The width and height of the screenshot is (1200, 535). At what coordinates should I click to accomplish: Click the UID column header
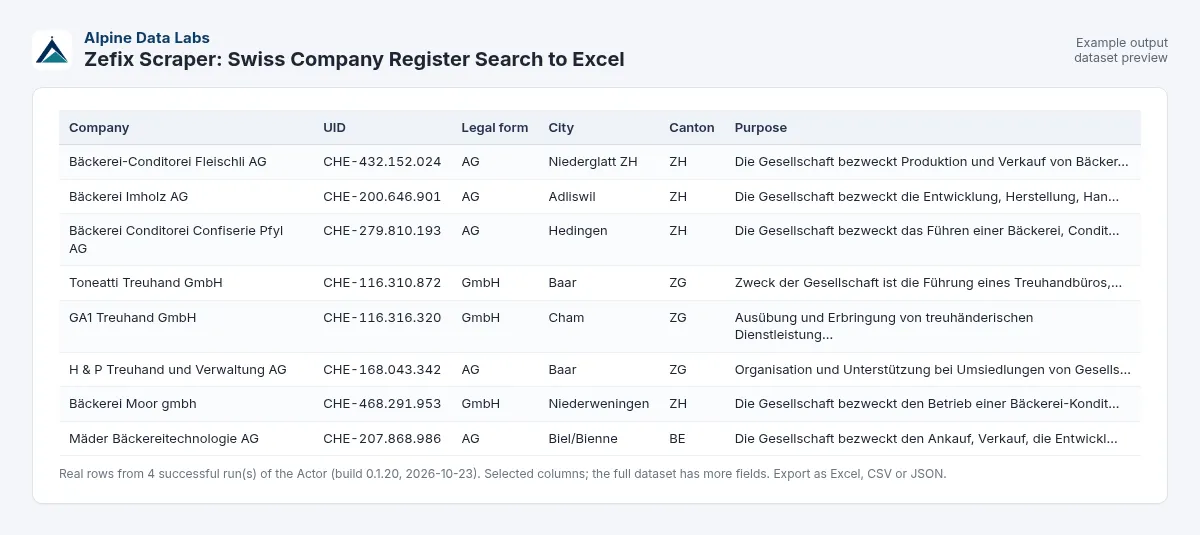(334, 128)
